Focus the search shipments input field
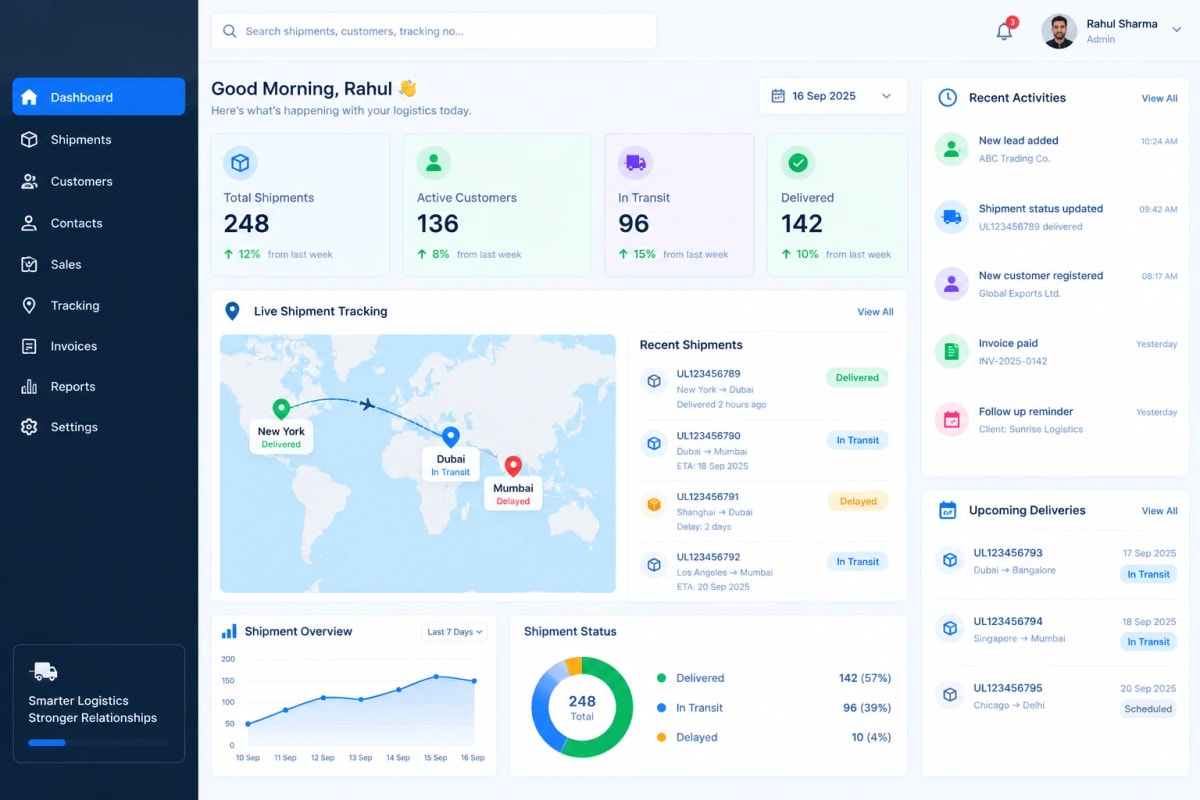Image resolution: width=1200 pixels, height=800 pixels. pos(433,31)
